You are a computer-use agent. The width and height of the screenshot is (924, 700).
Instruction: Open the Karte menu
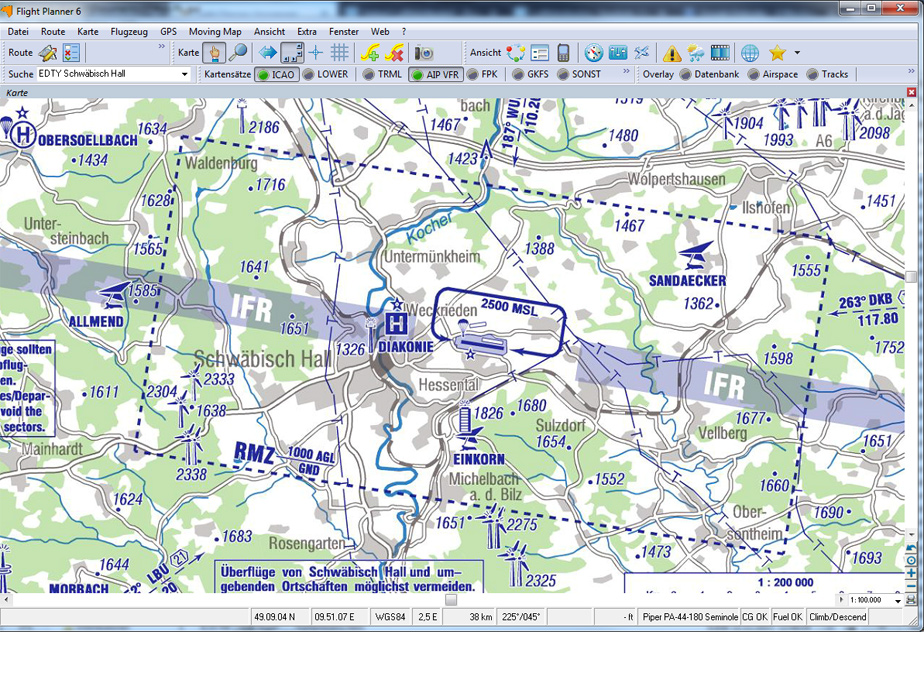tap(88, 32)
